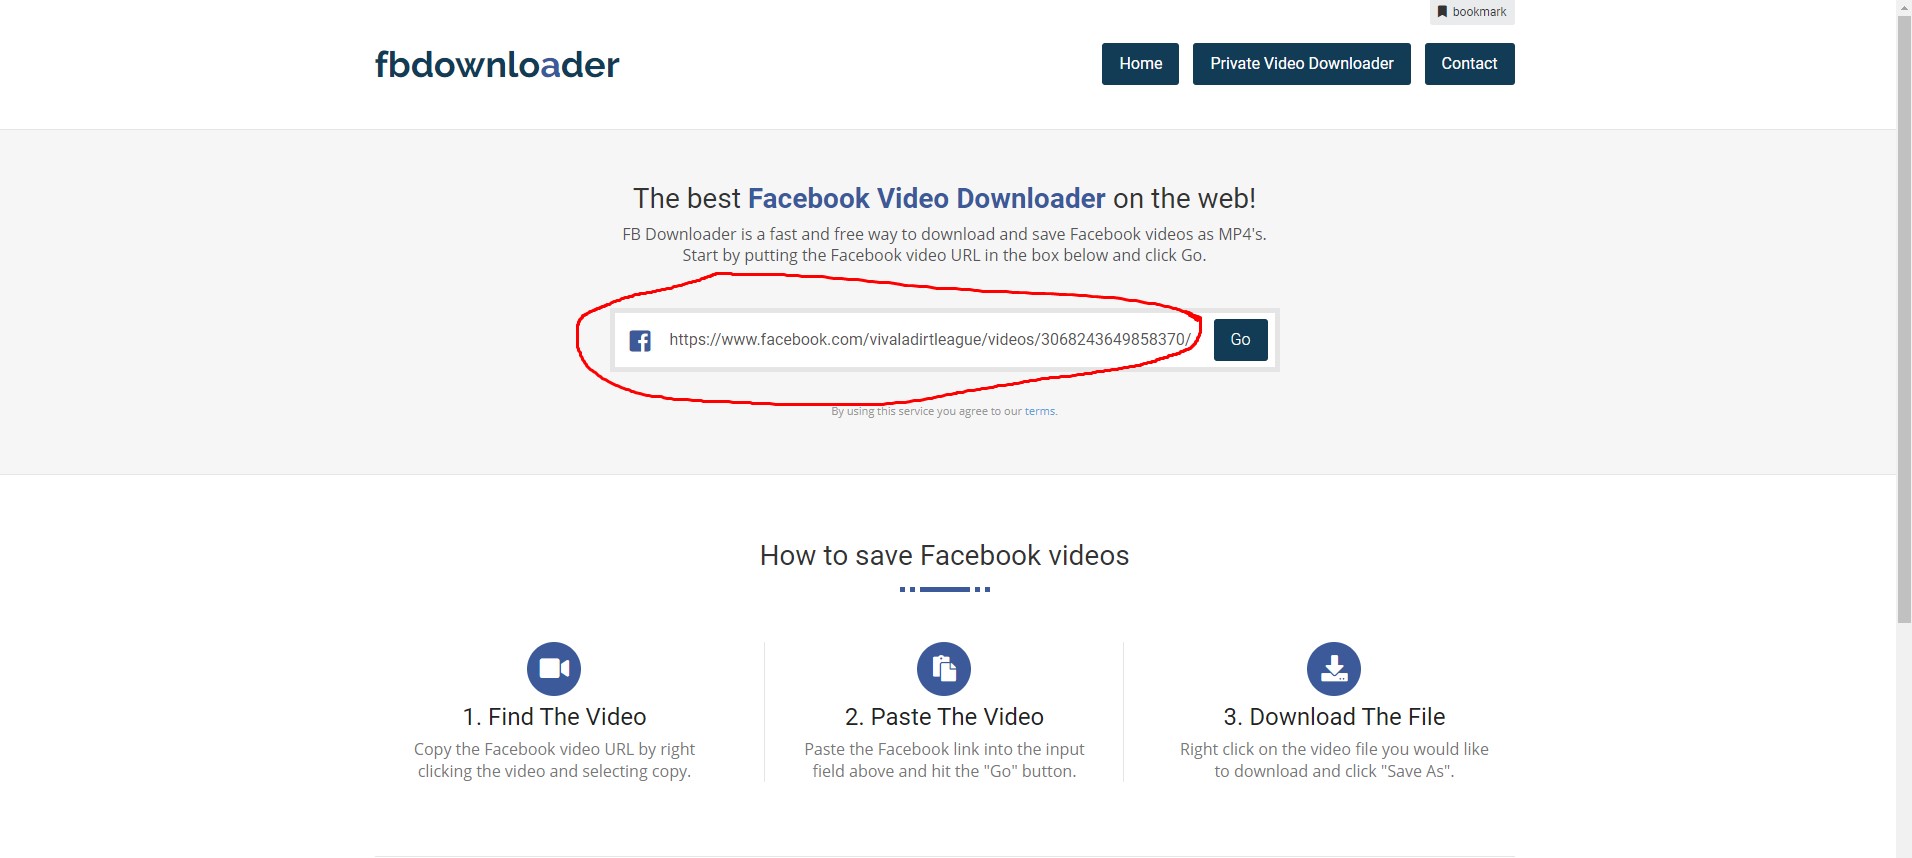Open the Home page
The height and width of the screenshot is (858, 1912).
1140,64
